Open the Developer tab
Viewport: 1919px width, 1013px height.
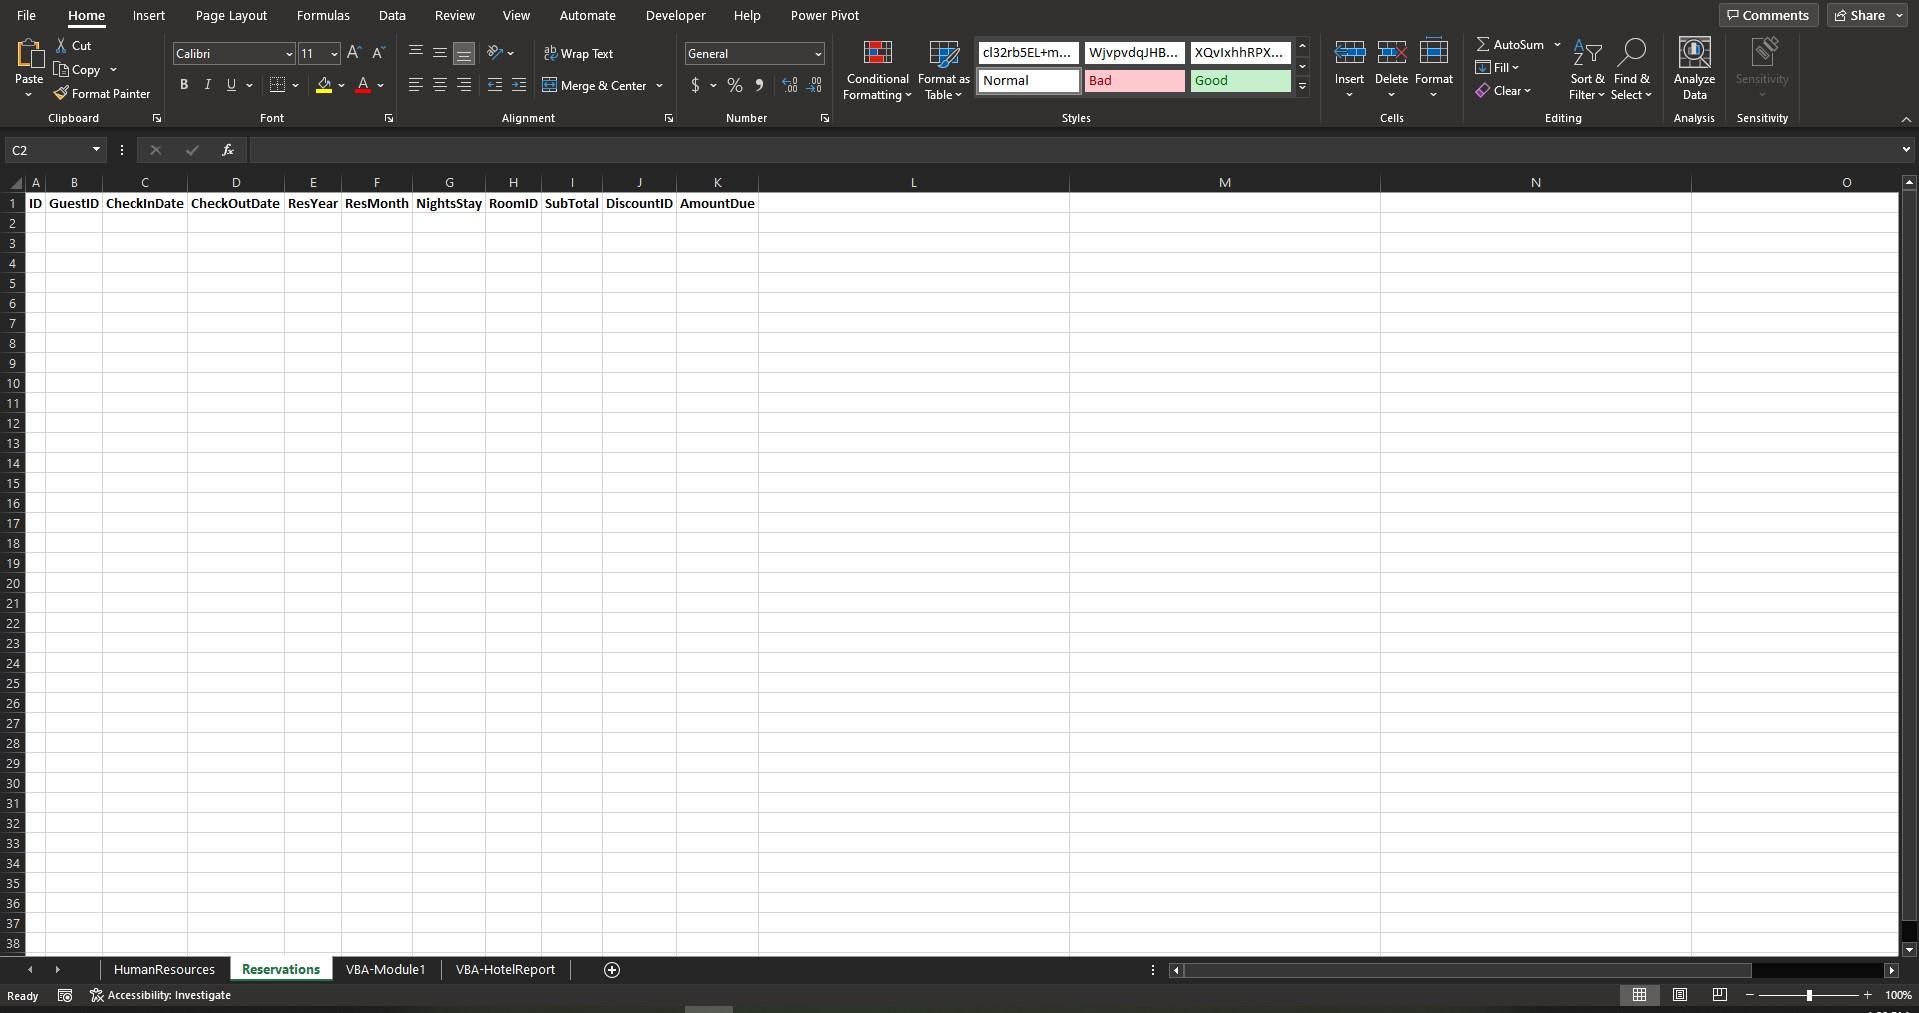(675, 15)
